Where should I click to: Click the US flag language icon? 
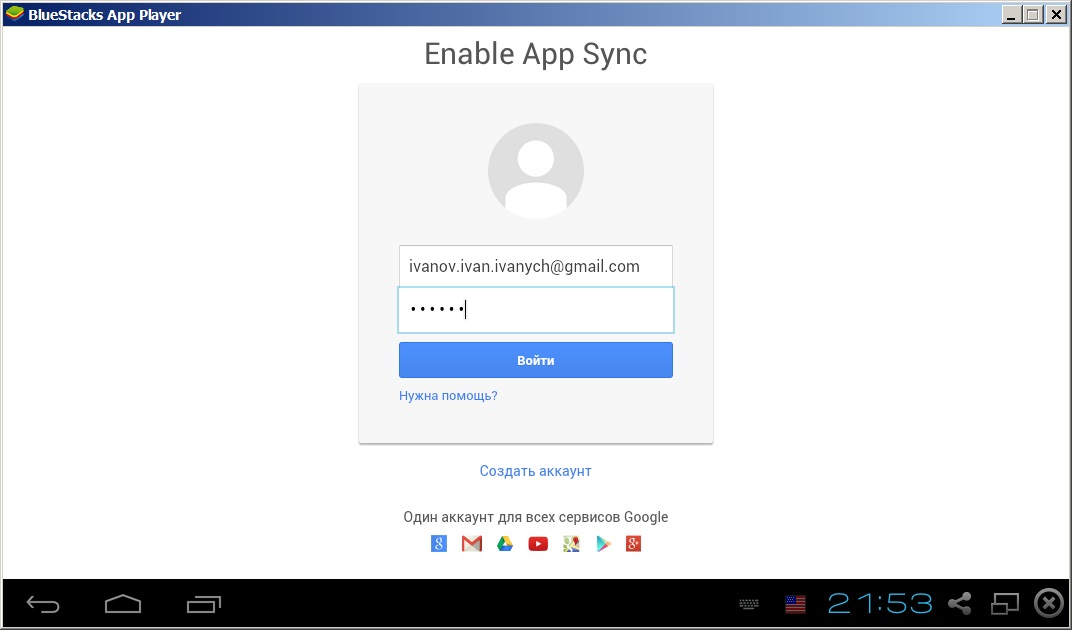point(795,604)
